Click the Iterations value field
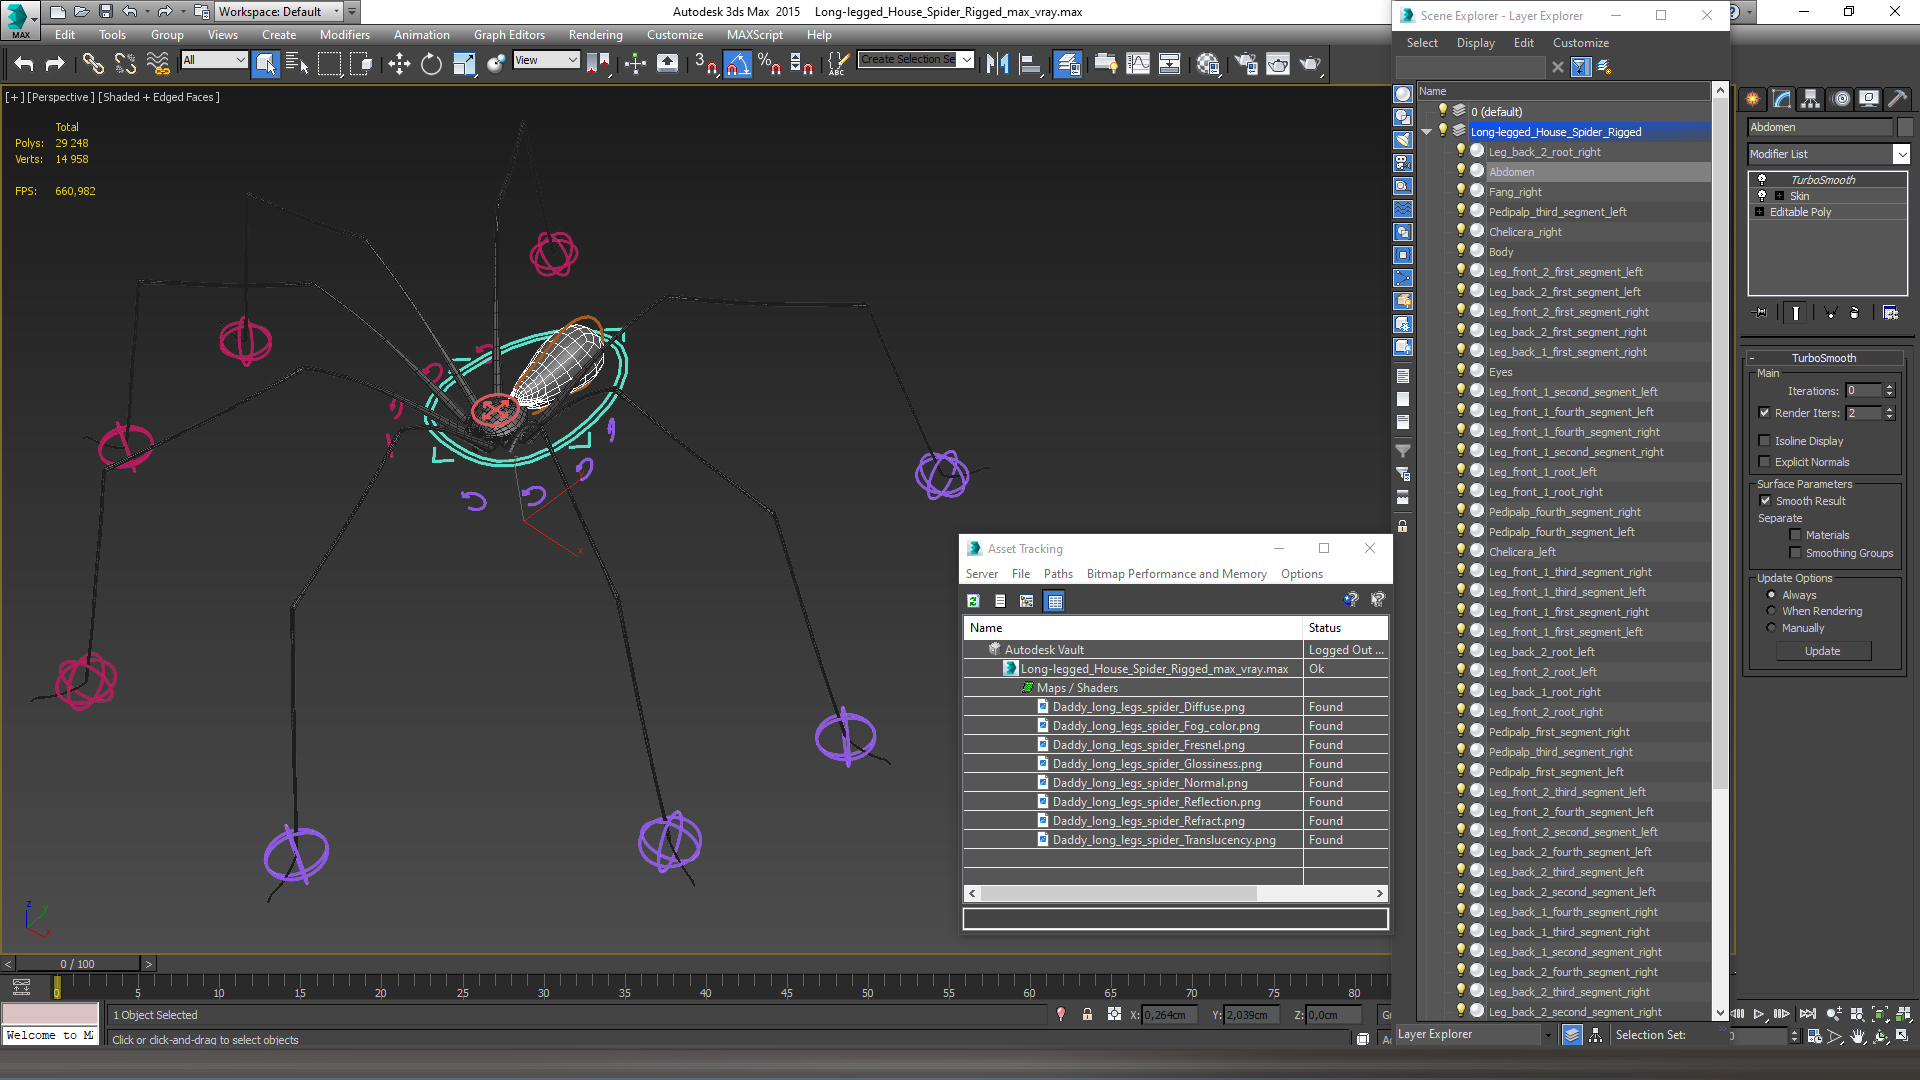The image size is (1920, 1080). point(1863,391)
